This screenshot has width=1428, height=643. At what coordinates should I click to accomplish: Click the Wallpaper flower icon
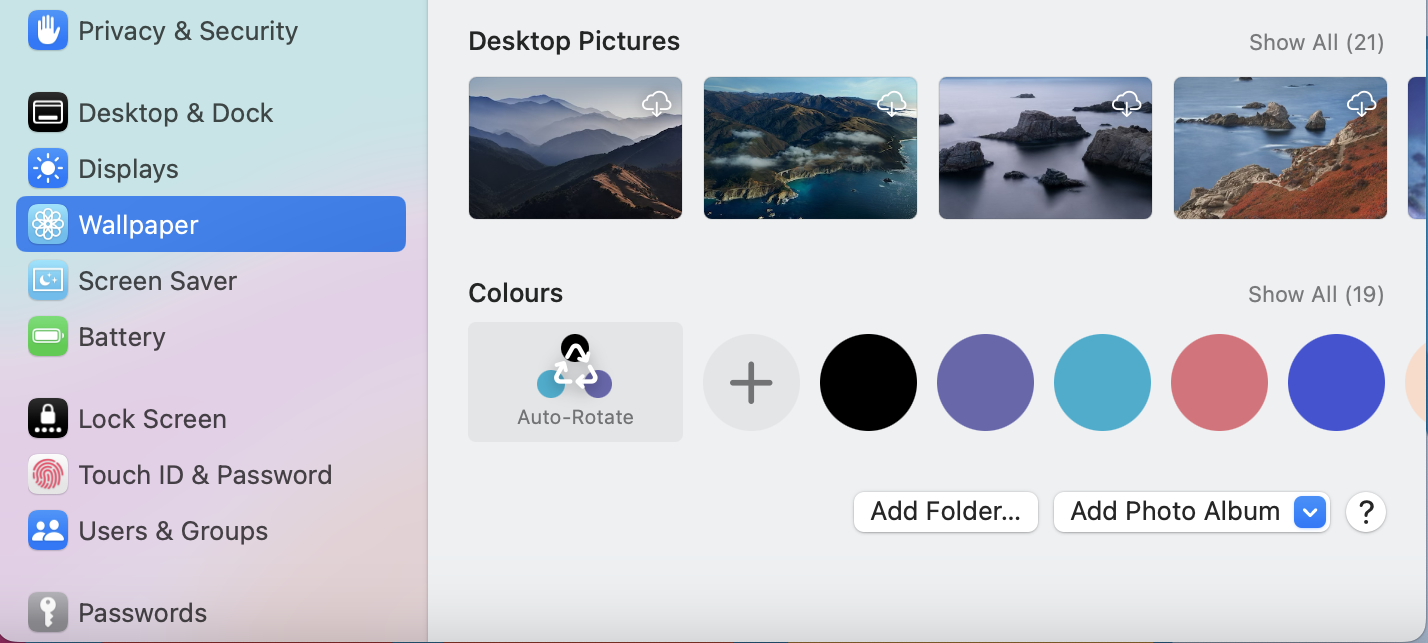click(x=48, y=224)
